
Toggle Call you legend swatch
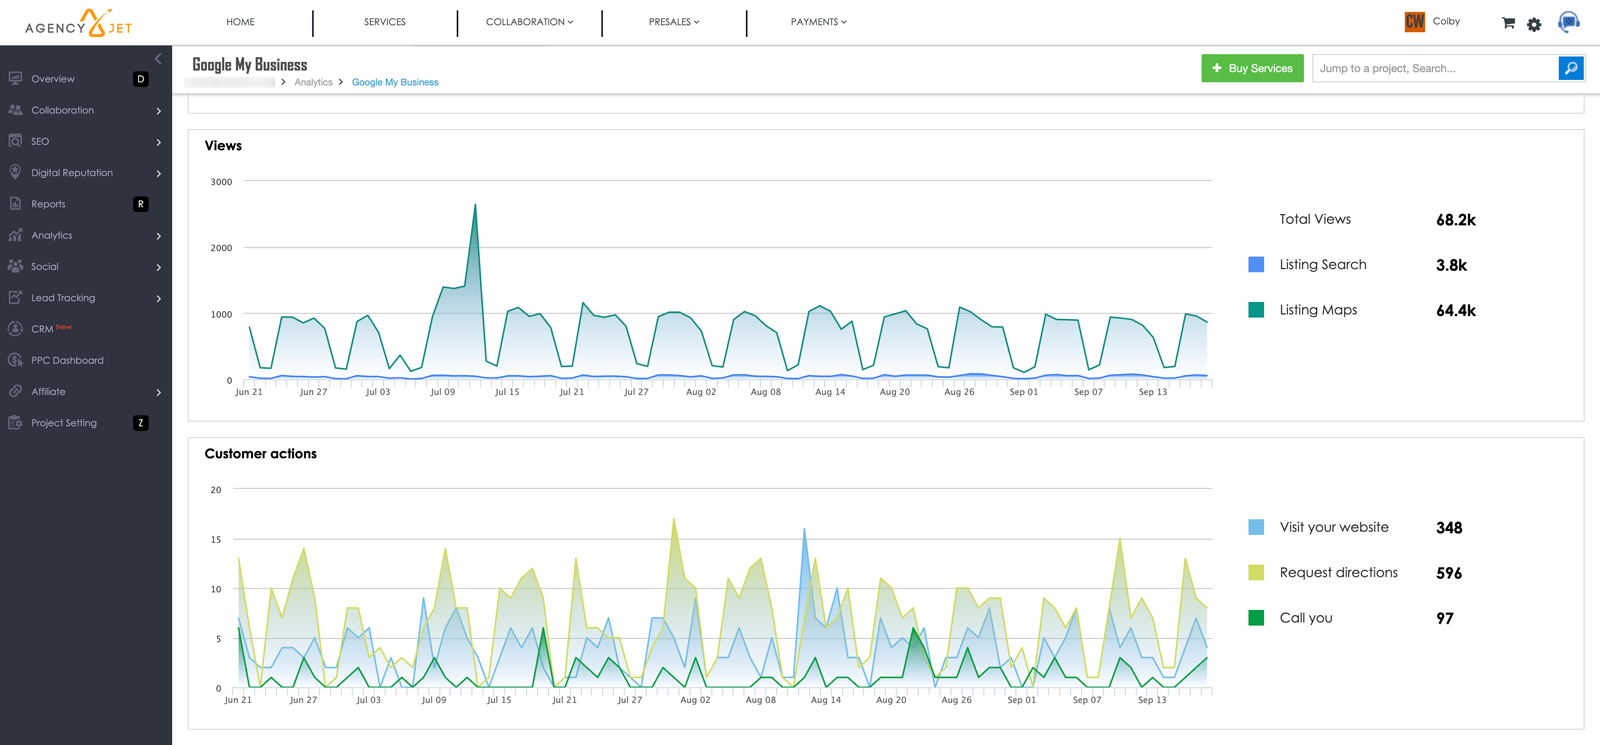point(1256,618)
